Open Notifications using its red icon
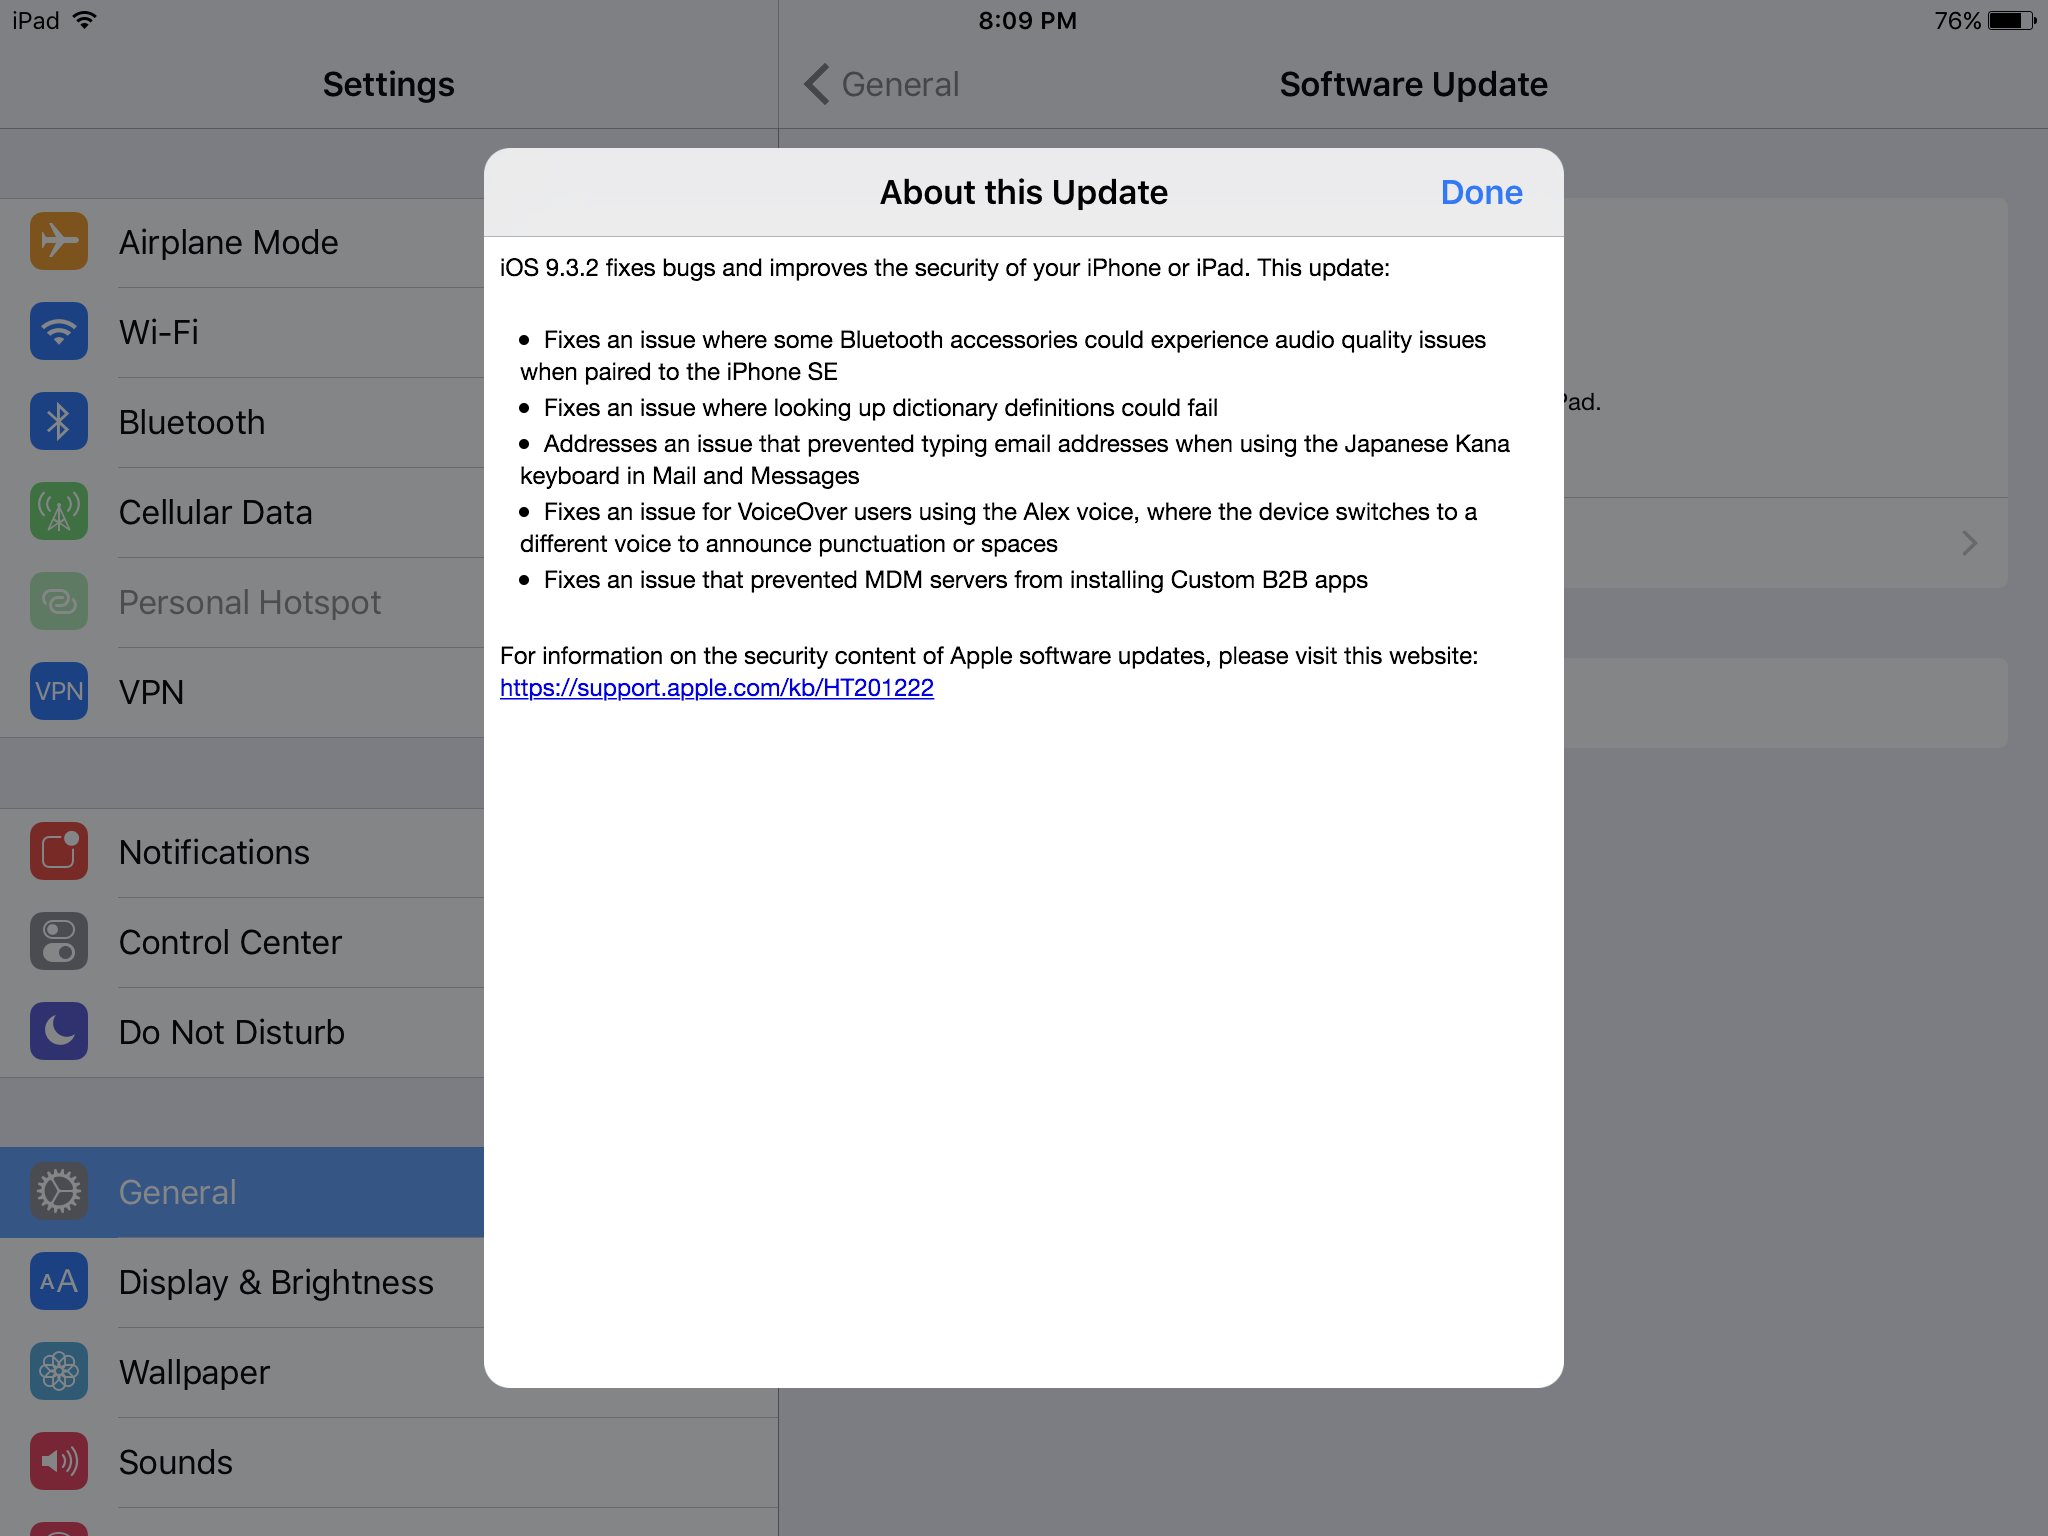The width and height of the screenshot is (2048, 1536). (59, 851)
